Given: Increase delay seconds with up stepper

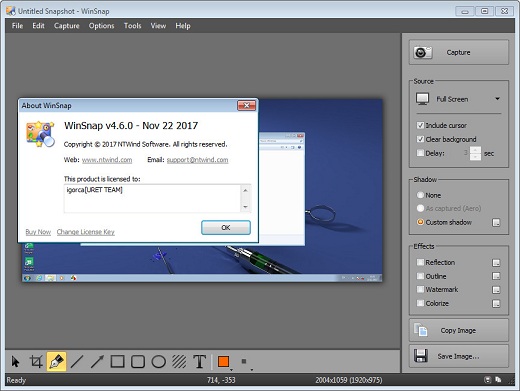Looking at the screenshot, I should [475, 150].
